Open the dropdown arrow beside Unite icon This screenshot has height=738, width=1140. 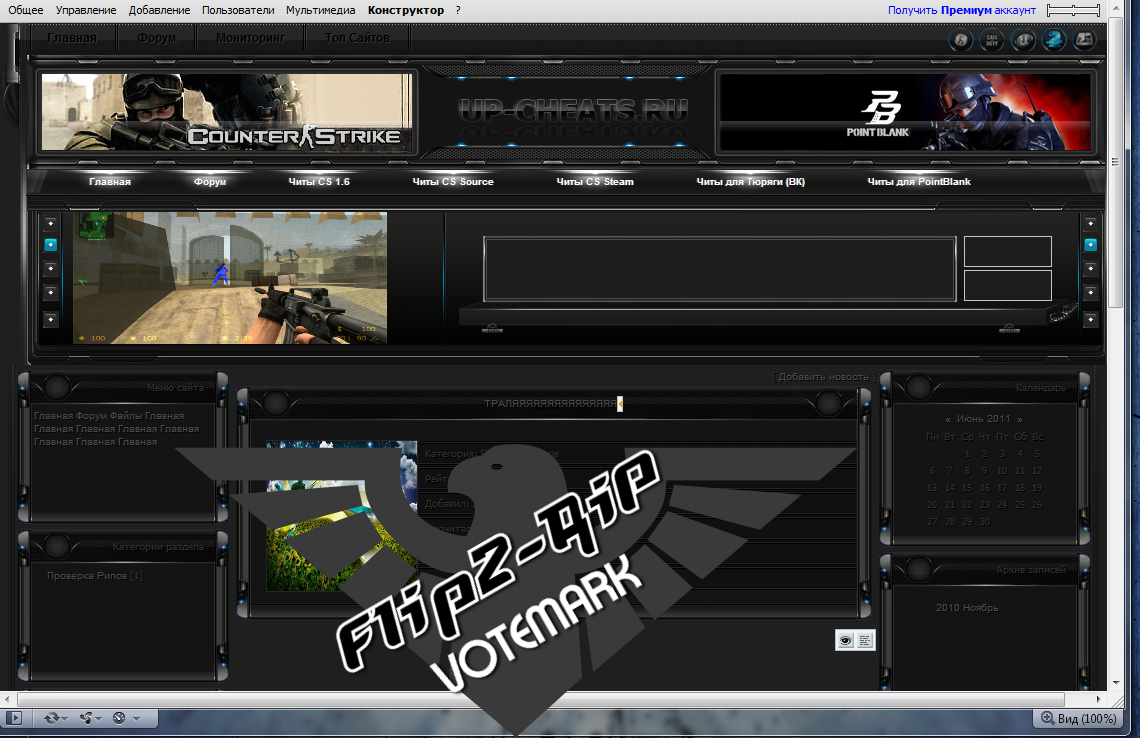98,719
